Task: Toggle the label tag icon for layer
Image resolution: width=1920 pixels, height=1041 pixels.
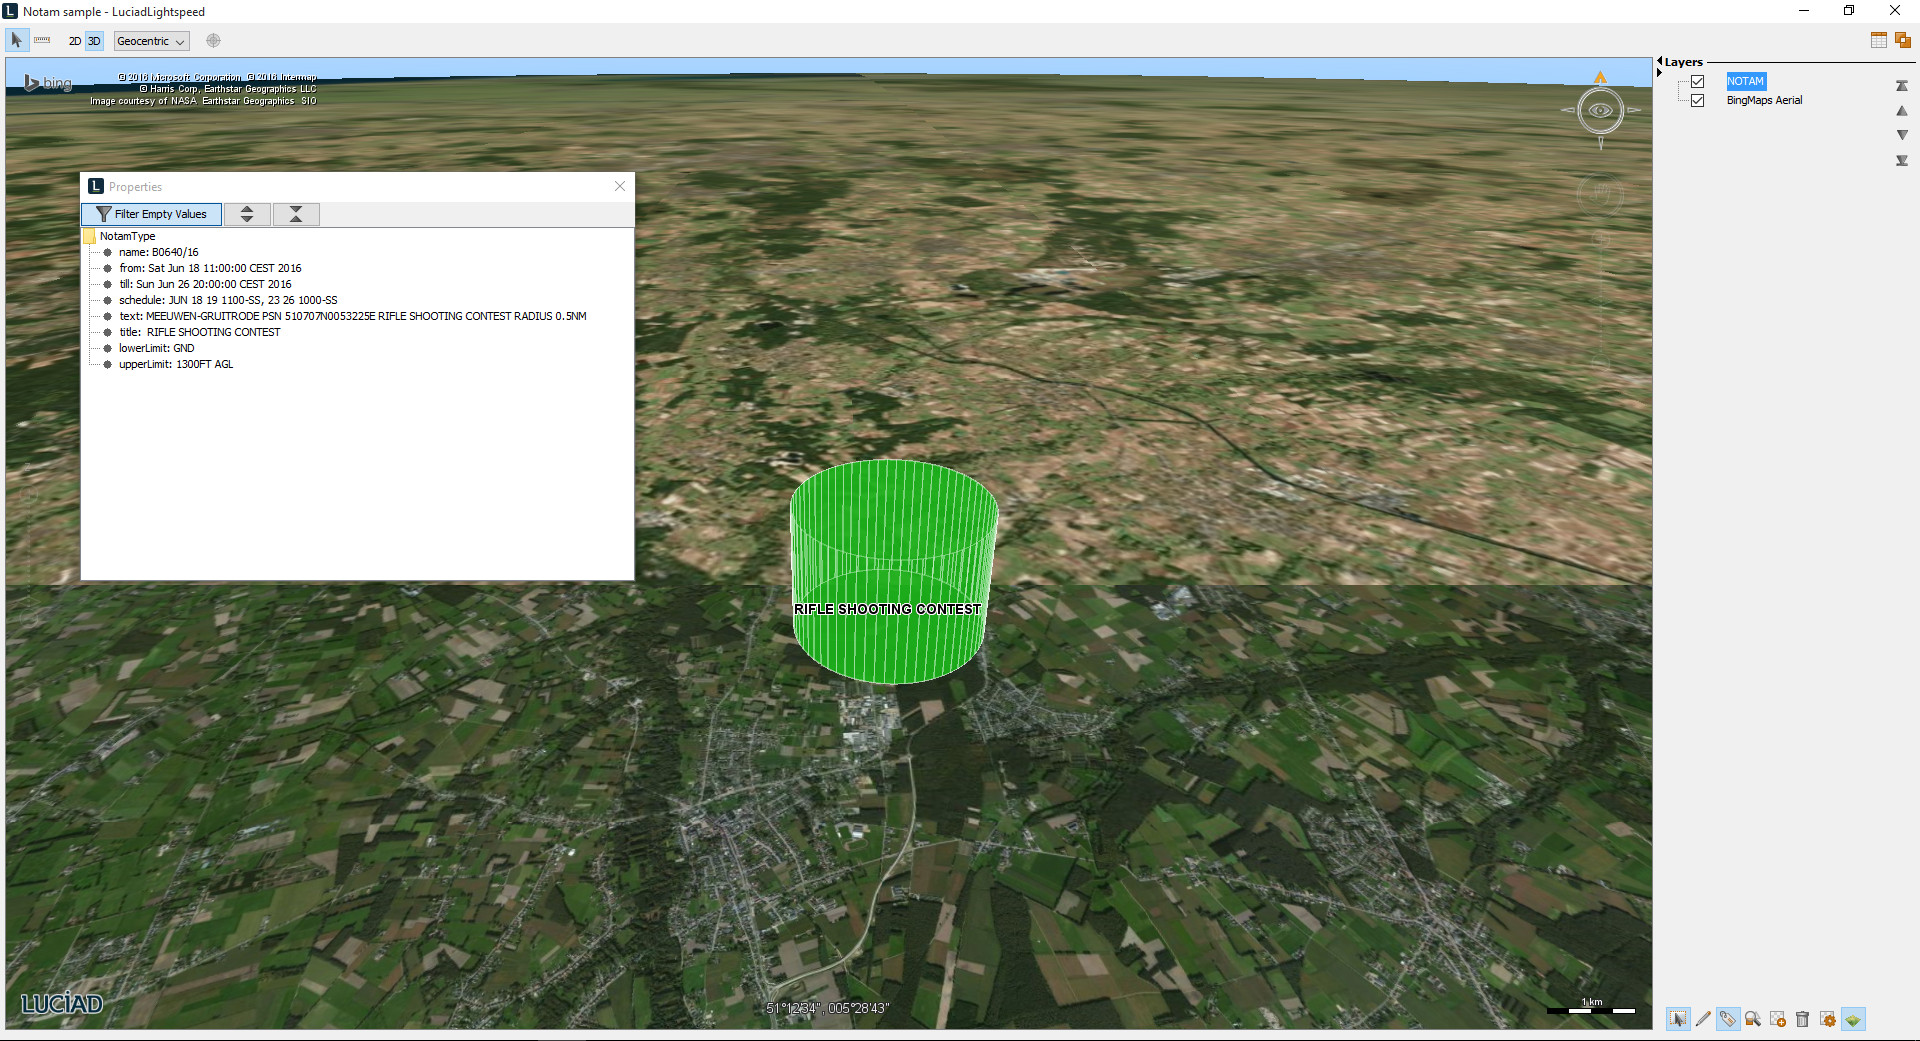Action: pos(1728,1019)
